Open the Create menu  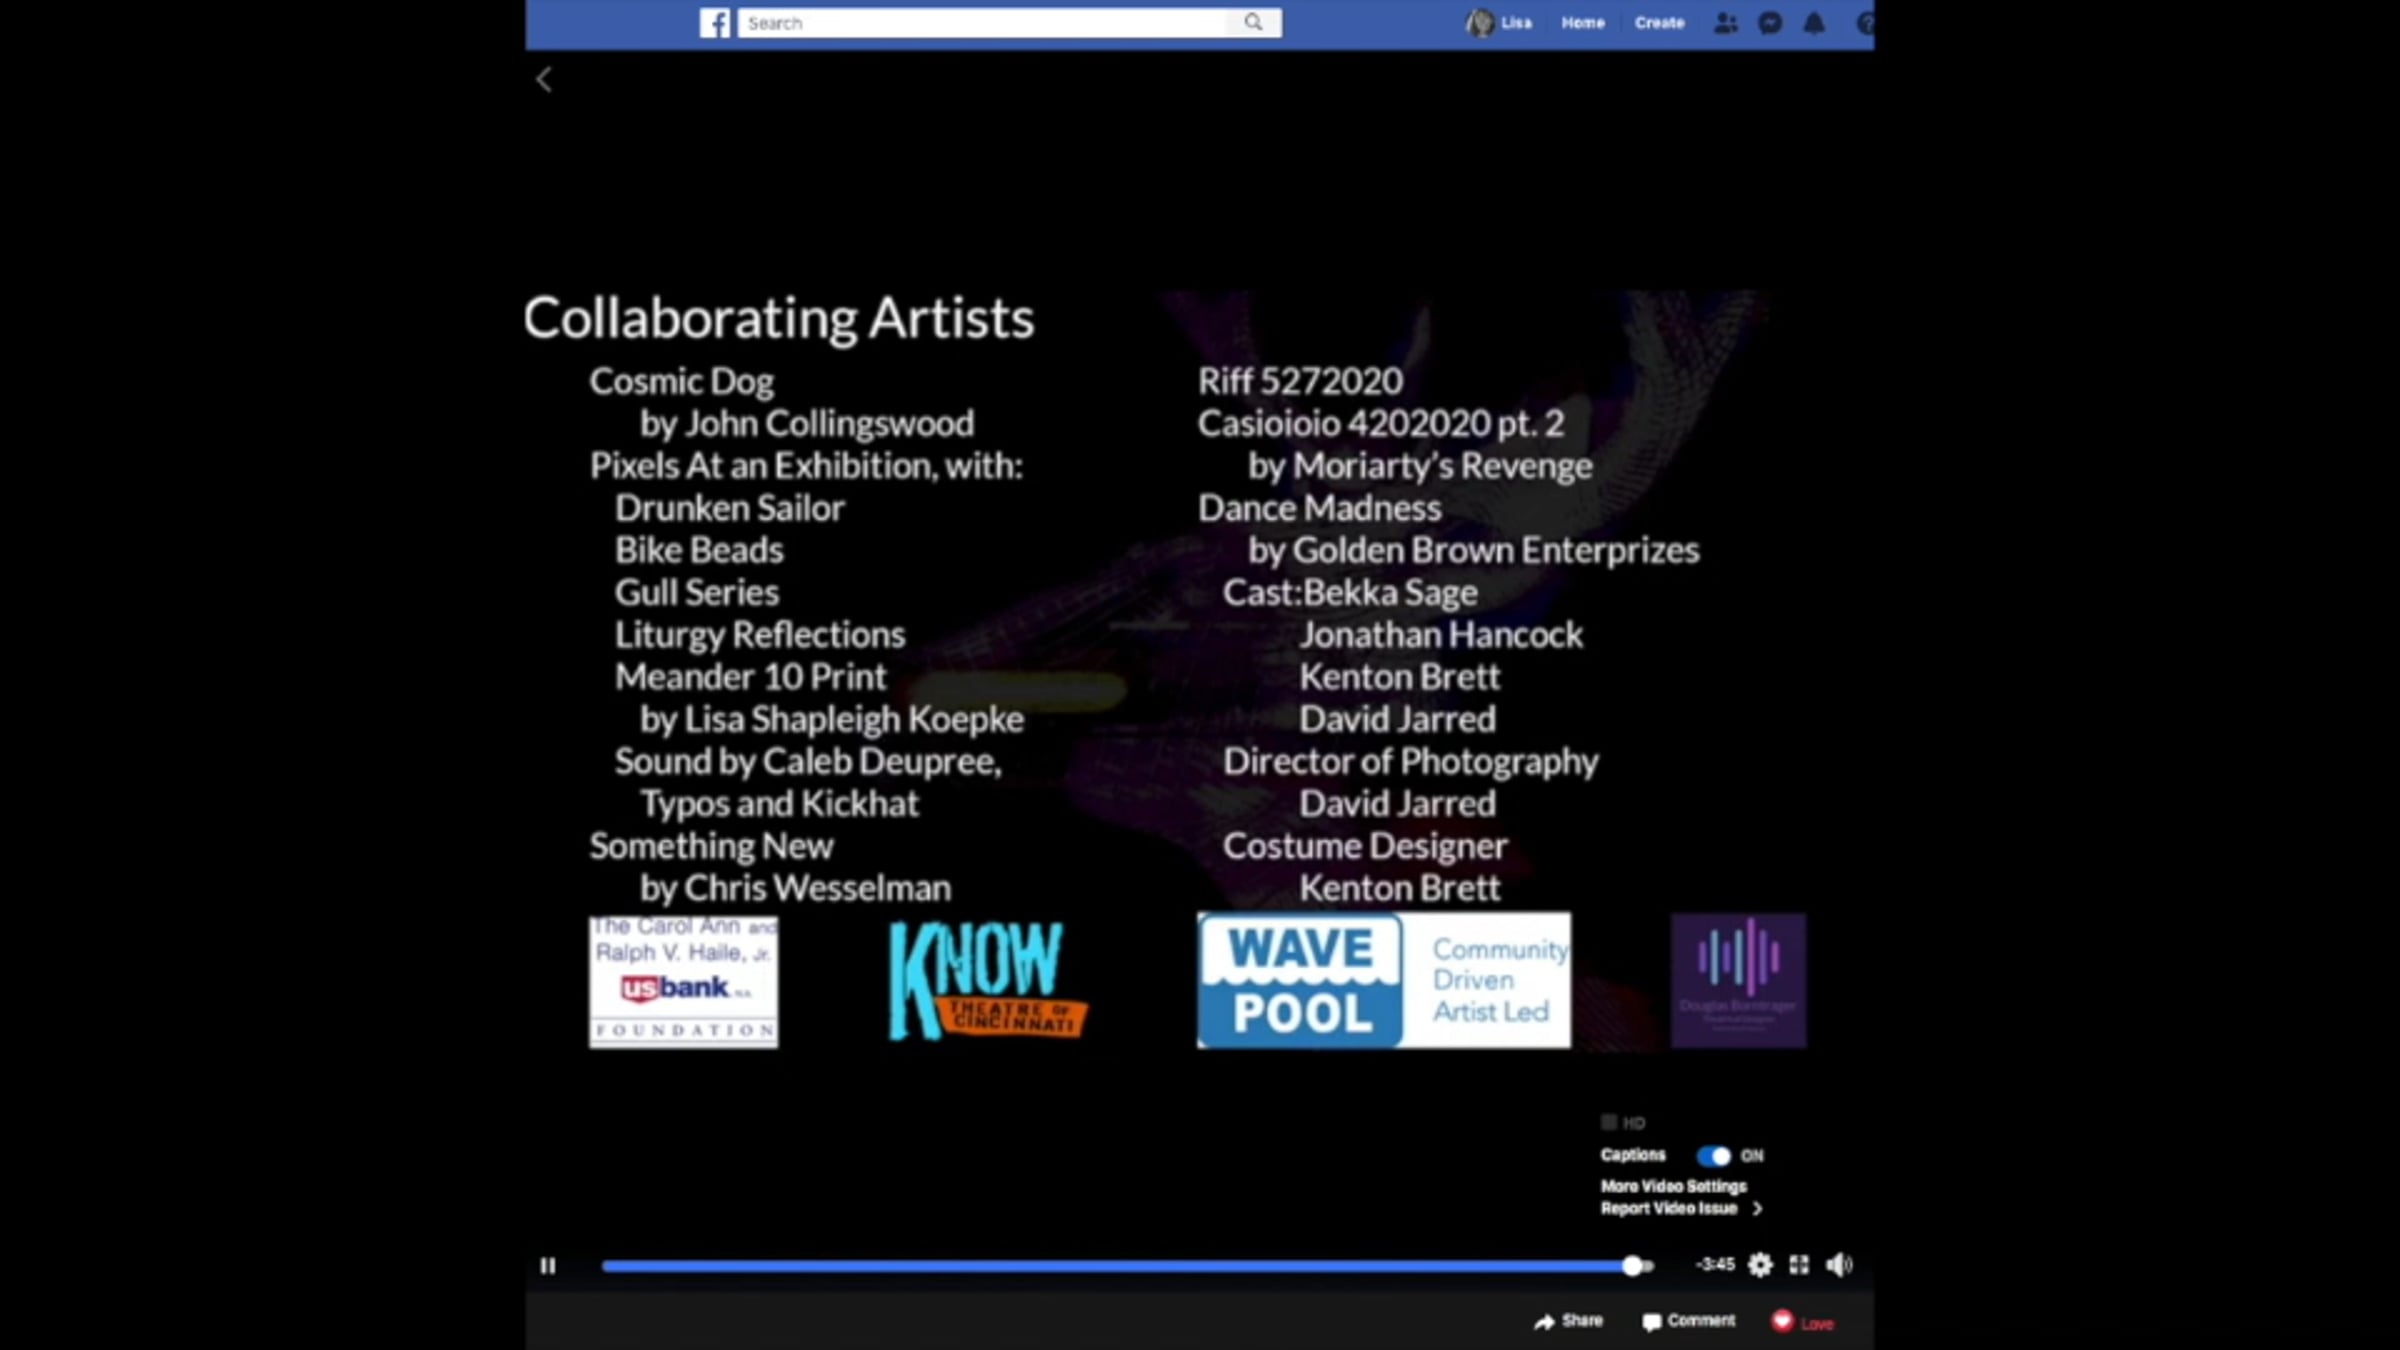(x=1659, y=23)
